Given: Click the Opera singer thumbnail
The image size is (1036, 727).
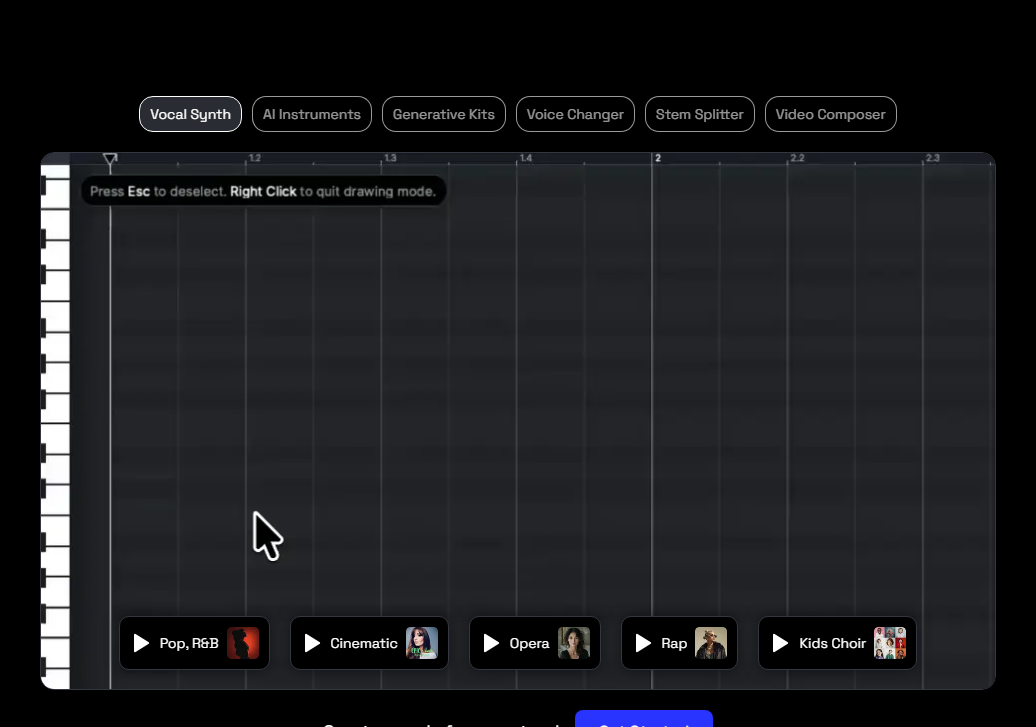Looking at the screenshot, I should pyautogui.click(x=574, y=643).
